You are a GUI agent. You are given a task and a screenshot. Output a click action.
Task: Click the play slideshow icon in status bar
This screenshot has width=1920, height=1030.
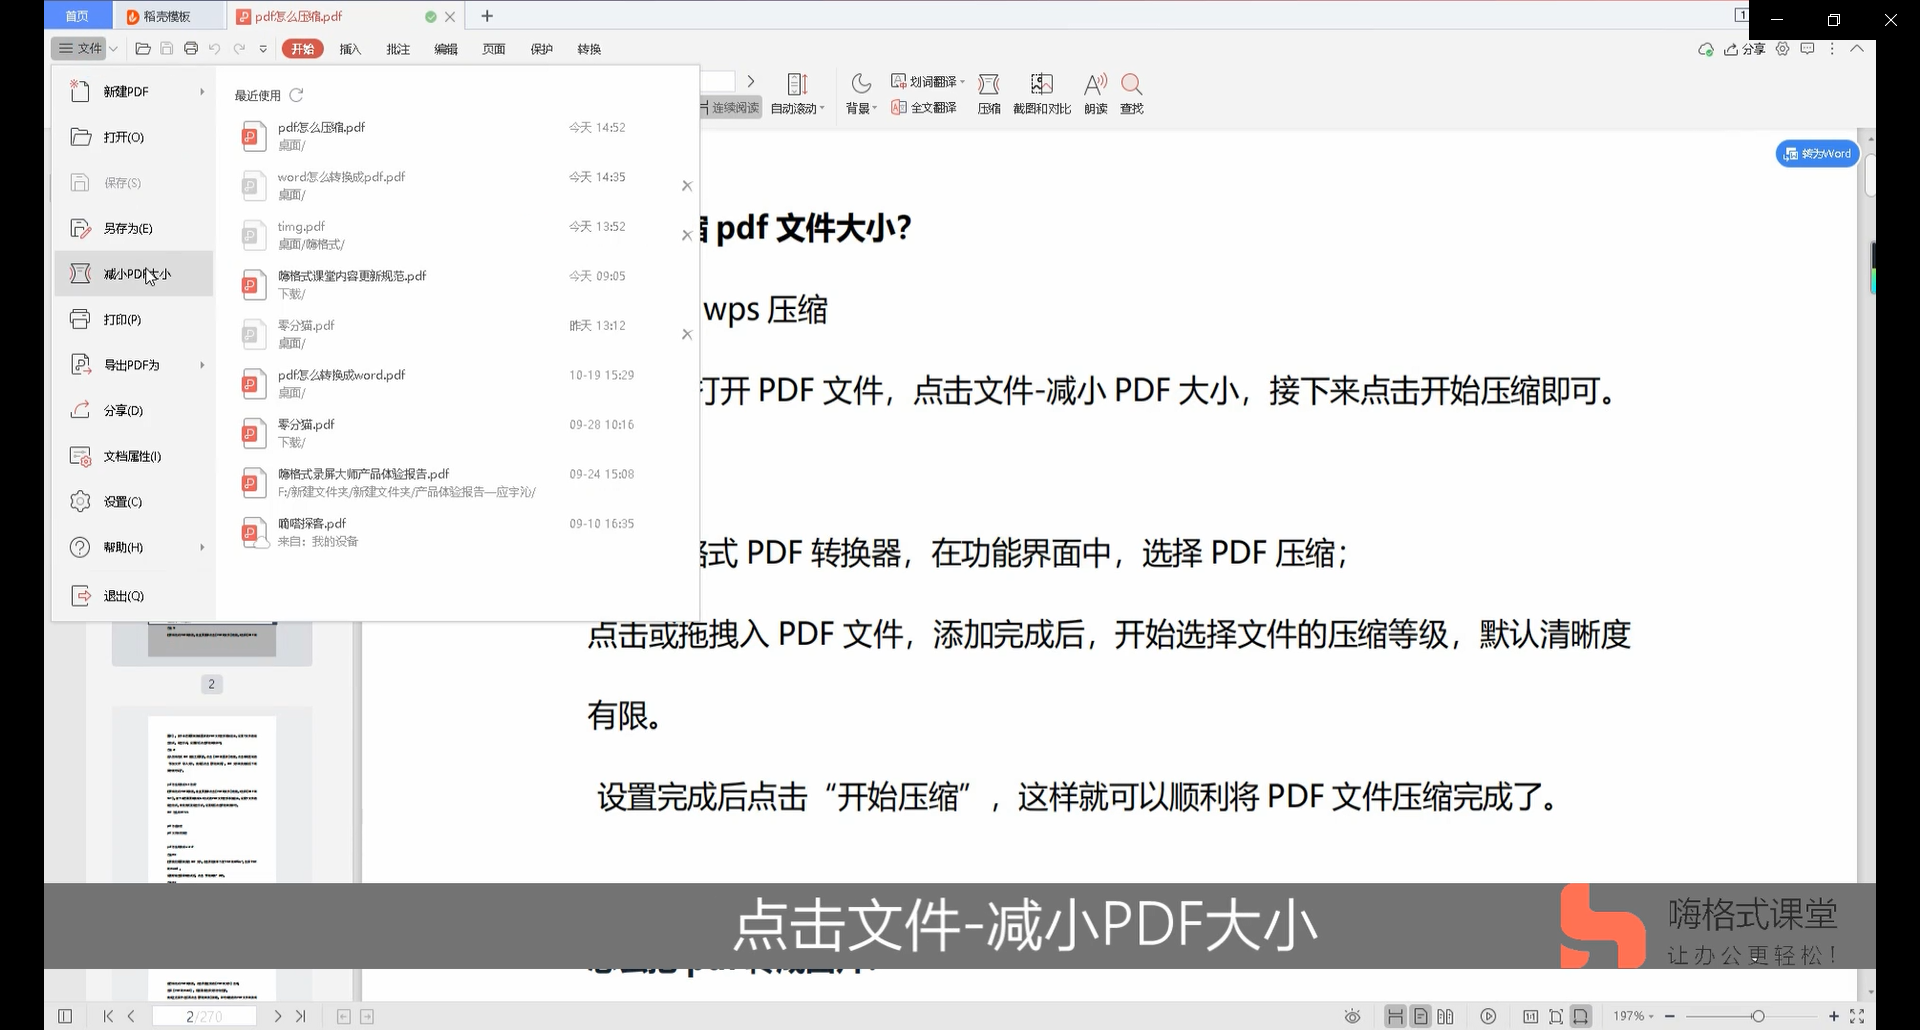tap(1488, 1016)
